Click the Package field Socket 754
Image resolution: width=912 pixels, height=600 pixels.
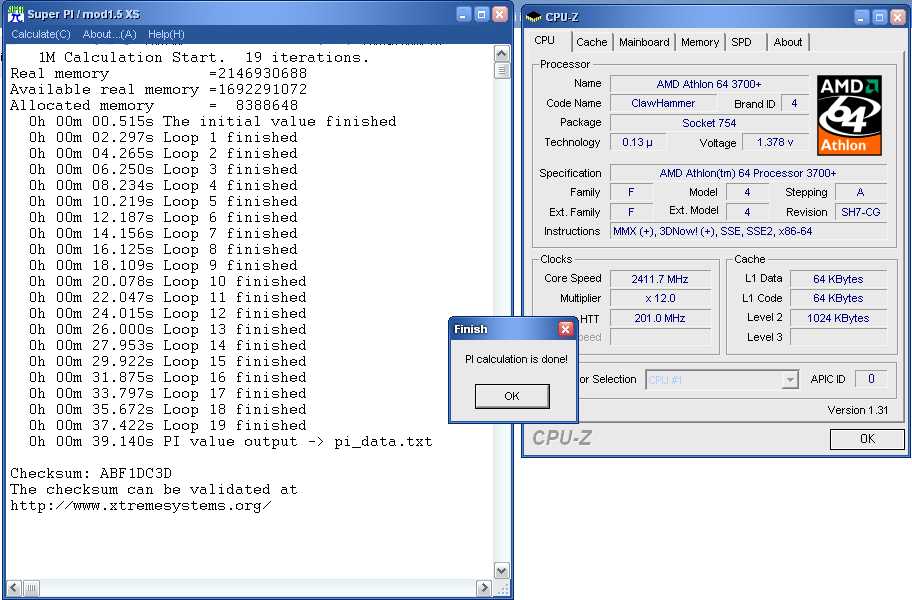pos(709,123)
